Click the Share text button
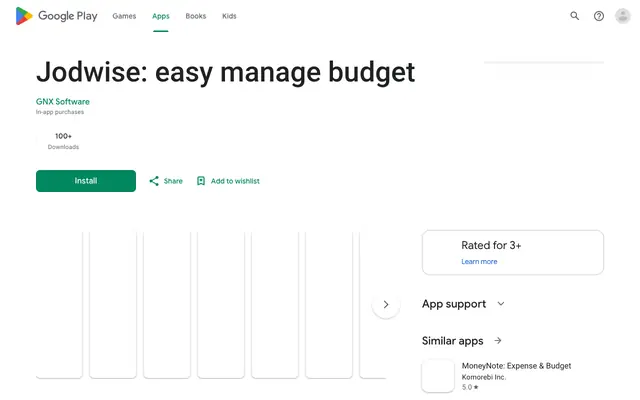Image resolution: width=640 pixels, height=400 pixels. coord(173,181)
